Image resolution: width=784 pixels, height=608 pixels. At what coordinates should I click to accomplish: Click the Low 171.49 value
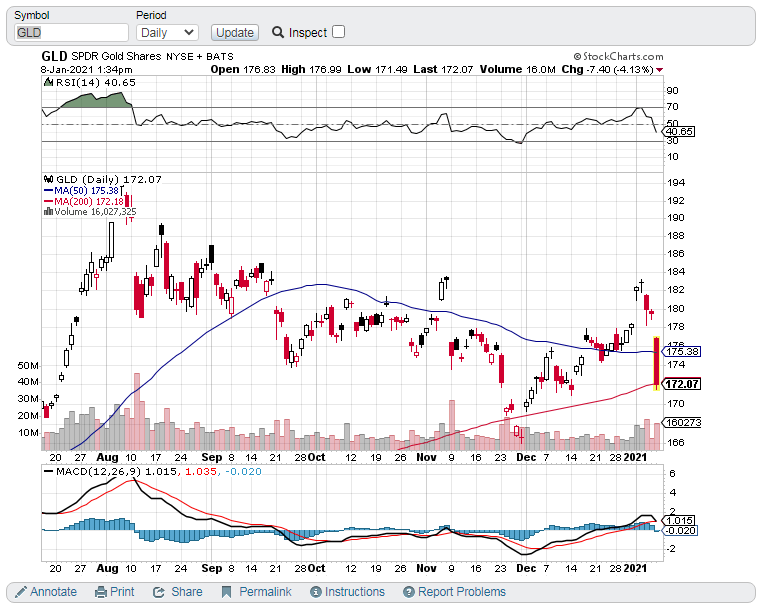coord(377,70)
